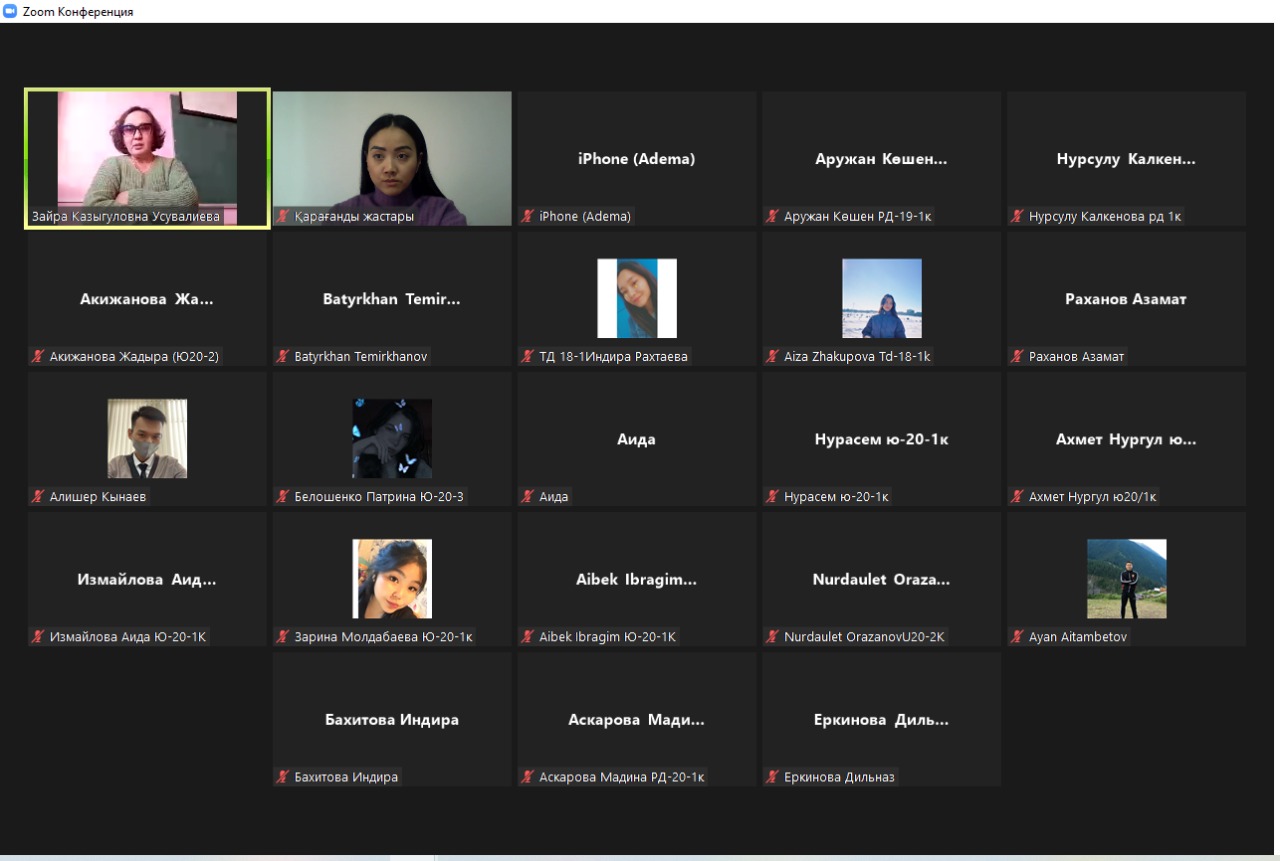Select the active speaker video of Зайра Казыгуловна
The width and height of the screenshot is (1280, 861).
[x=147, y=150]
